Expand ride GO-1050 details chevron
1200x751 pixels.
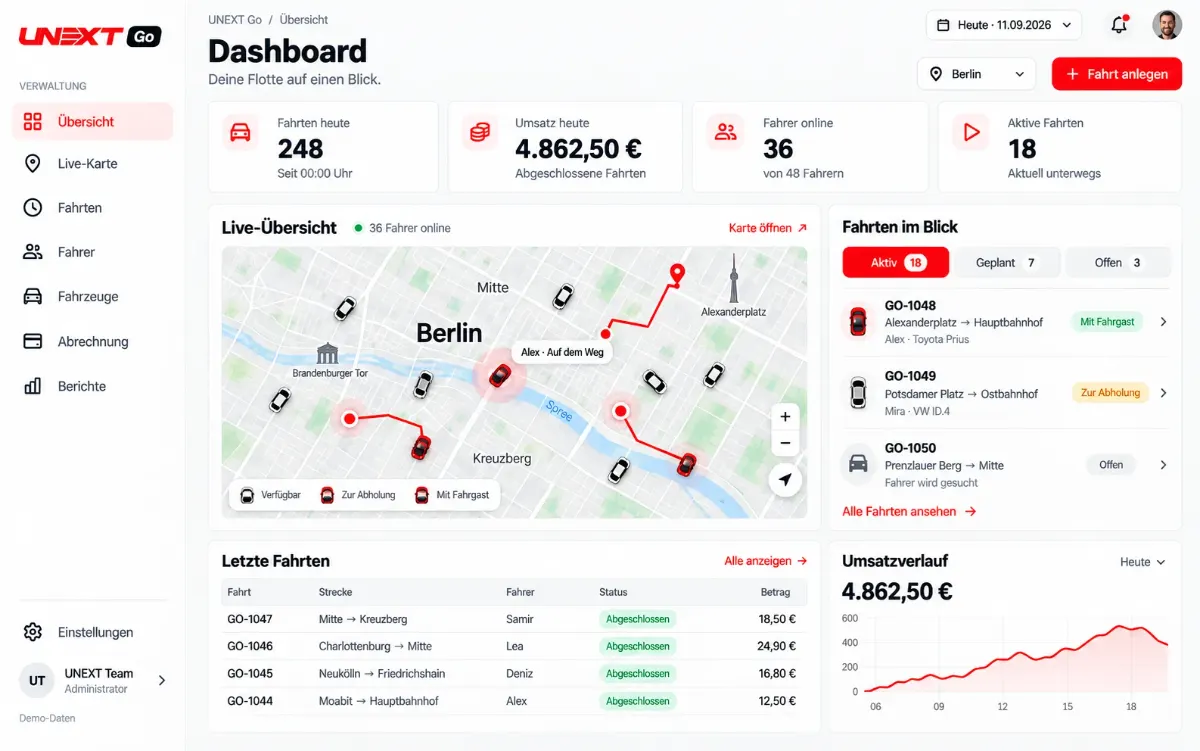[1163, 465]
